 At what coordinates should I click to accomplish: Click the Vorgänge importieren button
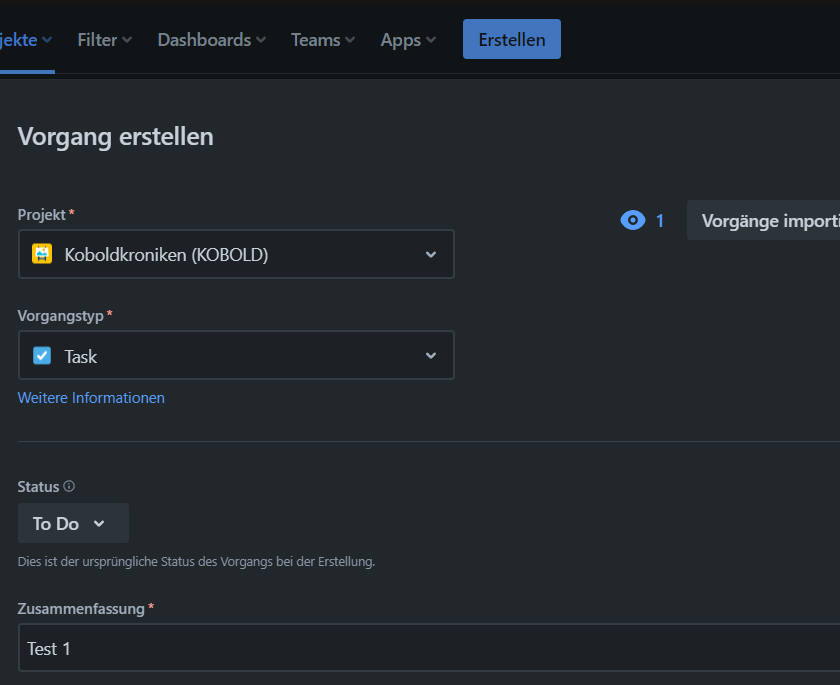click(770, 220)
